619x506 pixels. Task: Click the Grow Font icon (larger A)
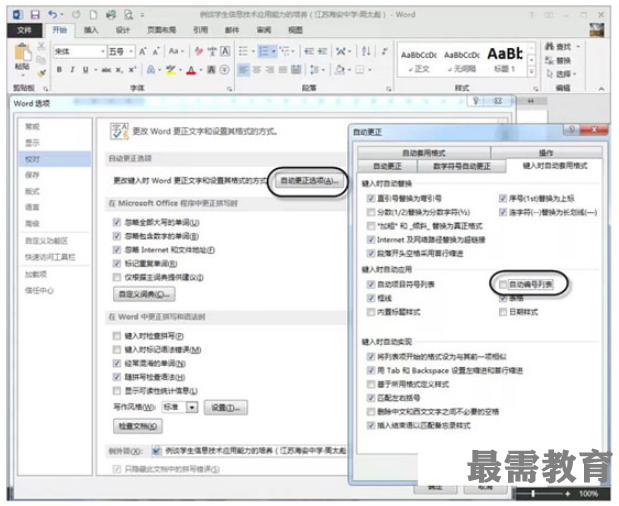tap(143, 51)
